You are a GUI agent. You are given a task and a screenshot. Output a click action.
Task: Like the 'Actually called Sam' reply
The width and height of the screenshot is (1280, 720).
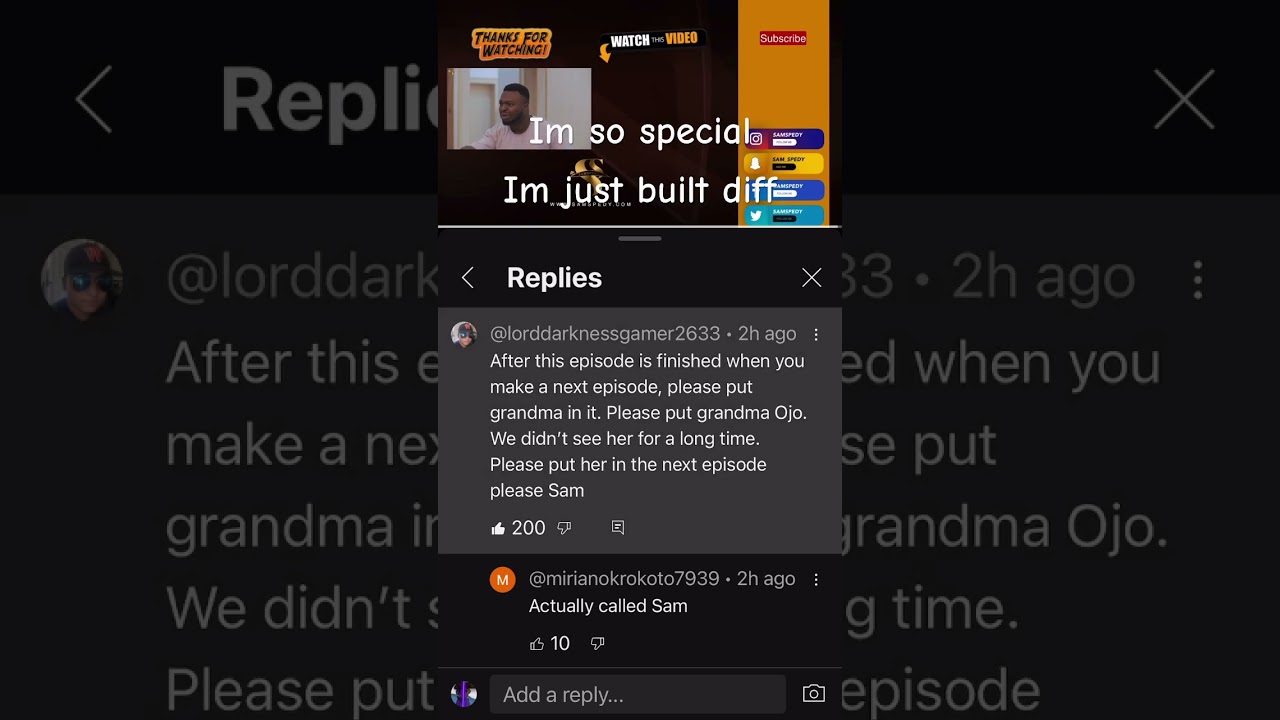tap(537, 644)
